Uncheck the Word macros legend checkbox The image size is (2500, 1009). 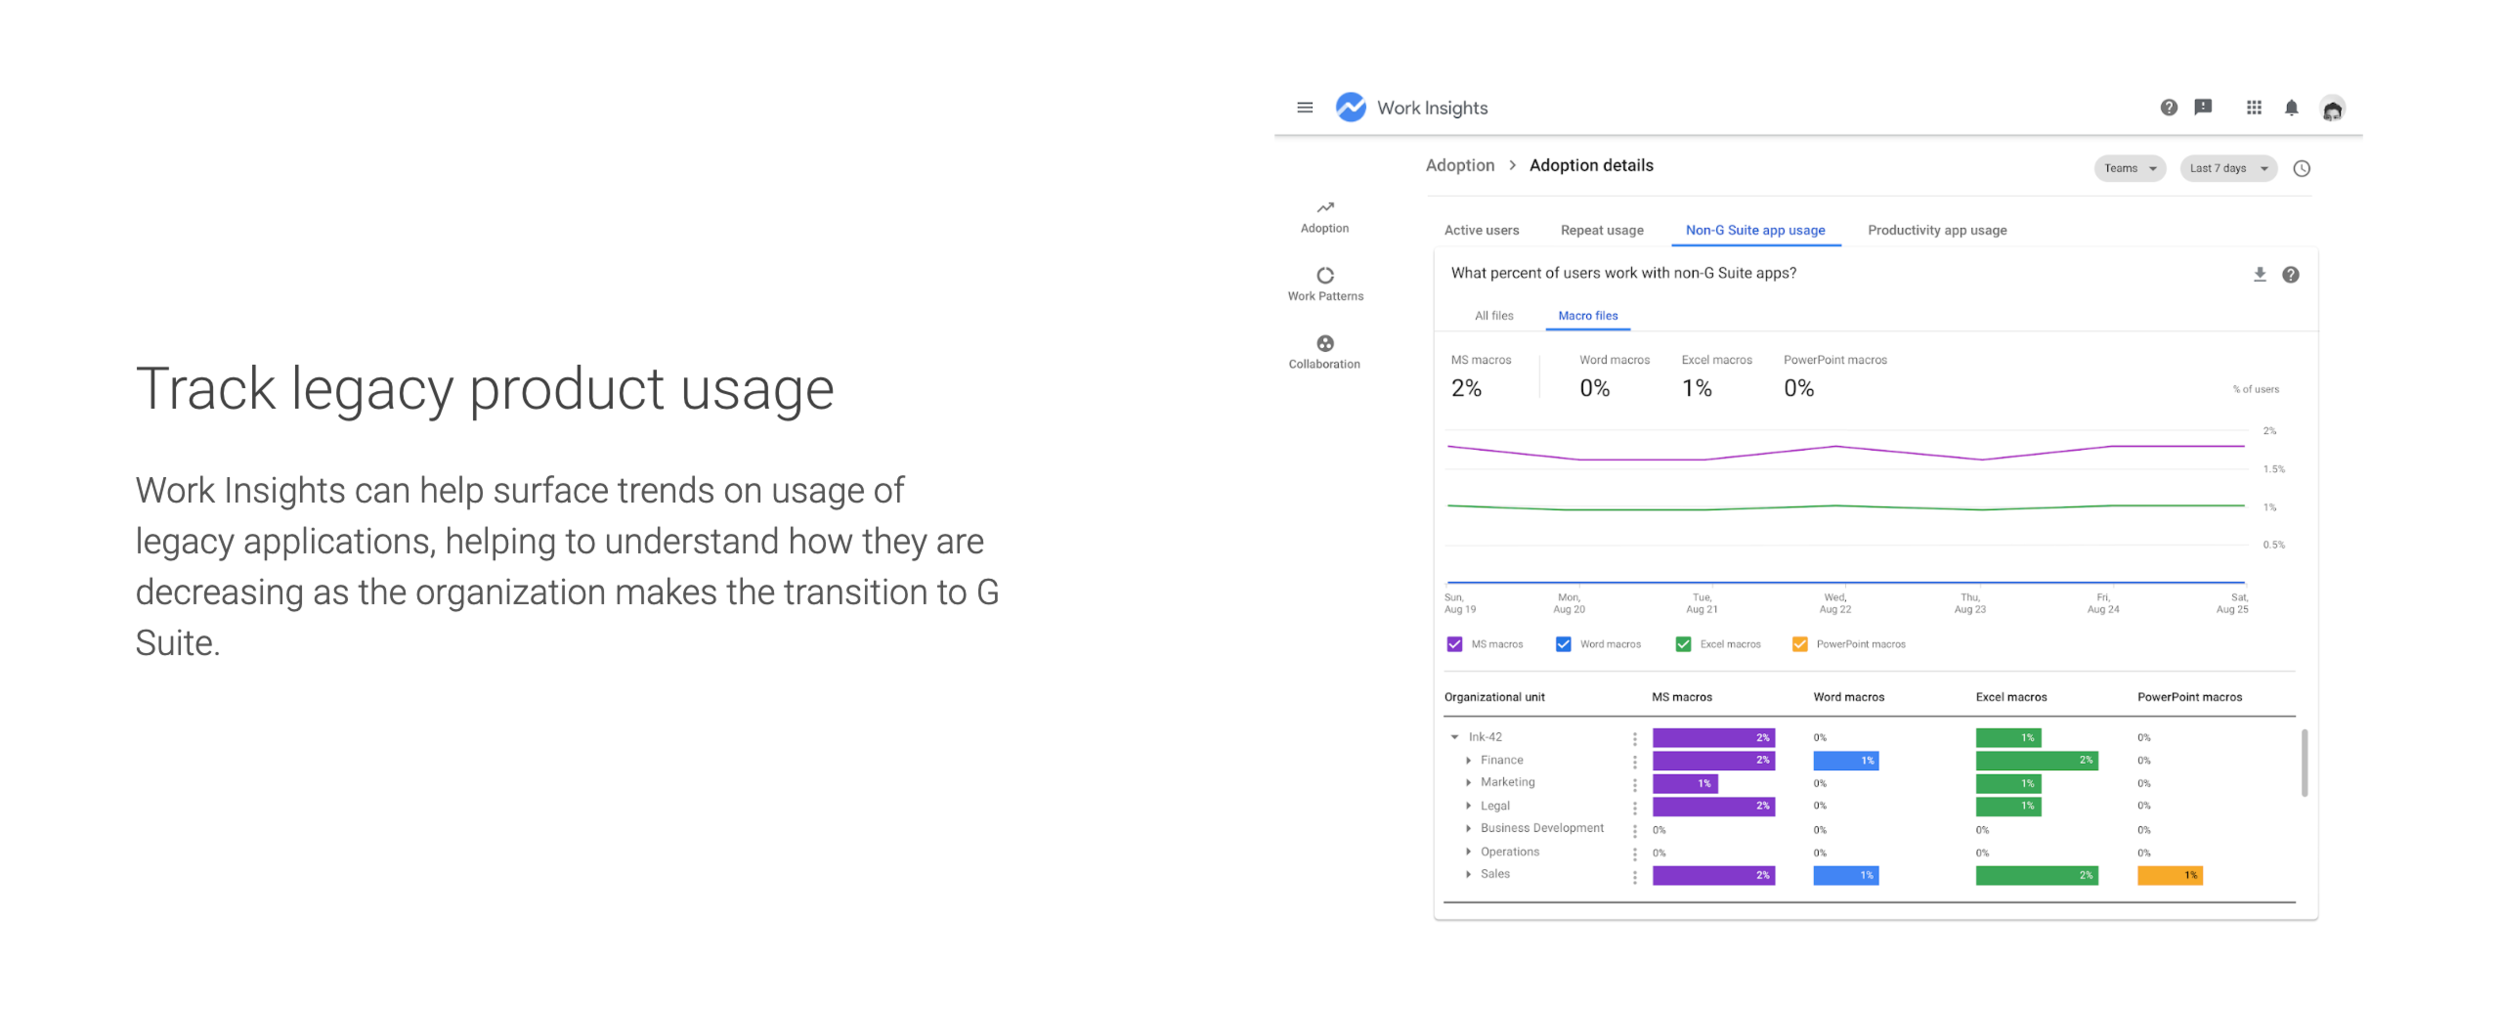pyautogui.click(x=1563, y=644)
